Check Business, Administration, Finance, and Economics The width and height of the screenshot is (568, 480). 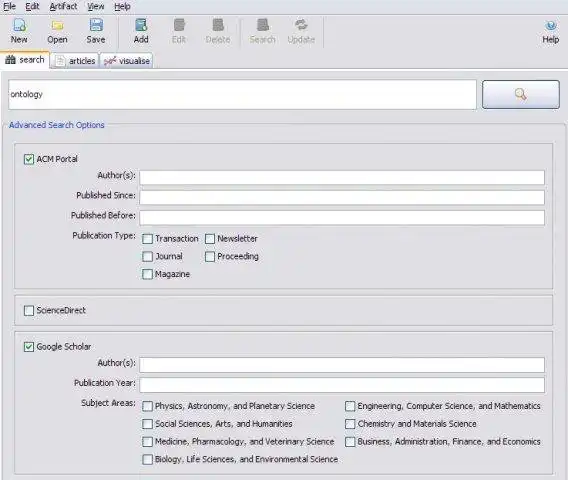[x=350, y=442]
